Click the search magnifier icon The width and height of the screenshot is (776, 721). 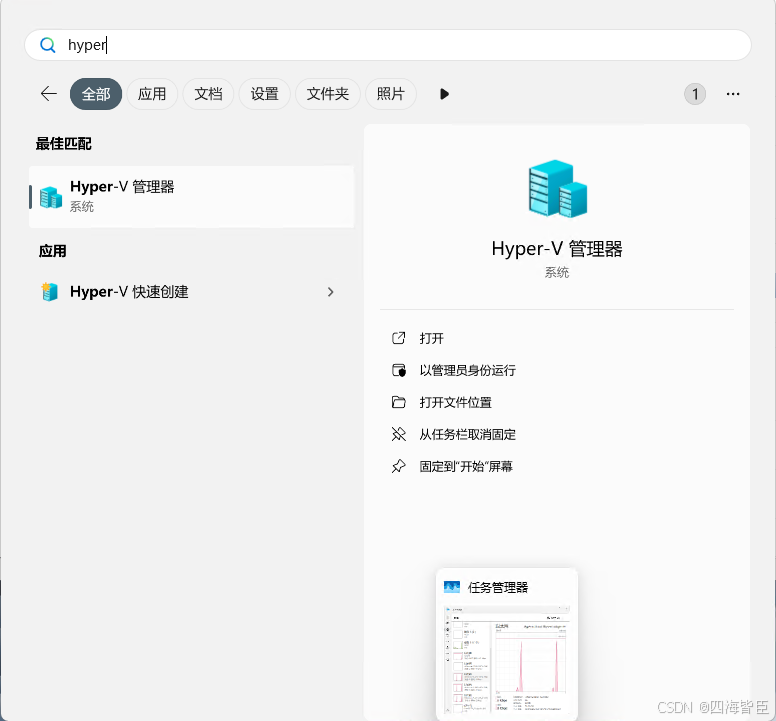coord(47,45)
